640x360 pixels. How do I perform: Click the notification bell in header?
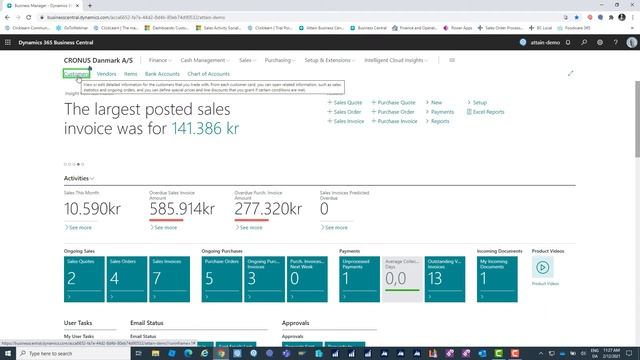click(x=568, y=42)
